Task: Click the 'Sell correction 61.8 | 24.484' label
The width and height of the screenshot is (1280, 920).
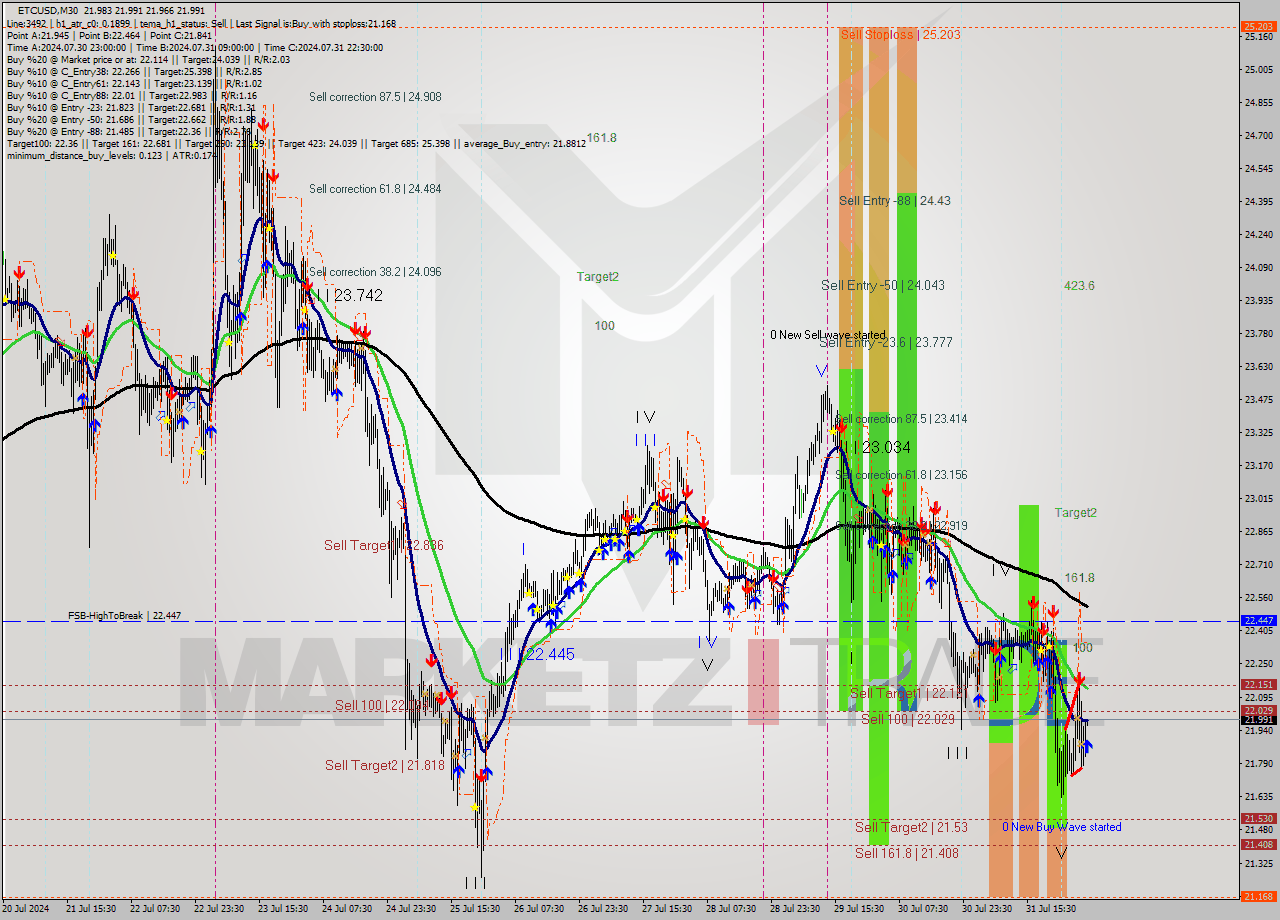Action: (375, 188)
